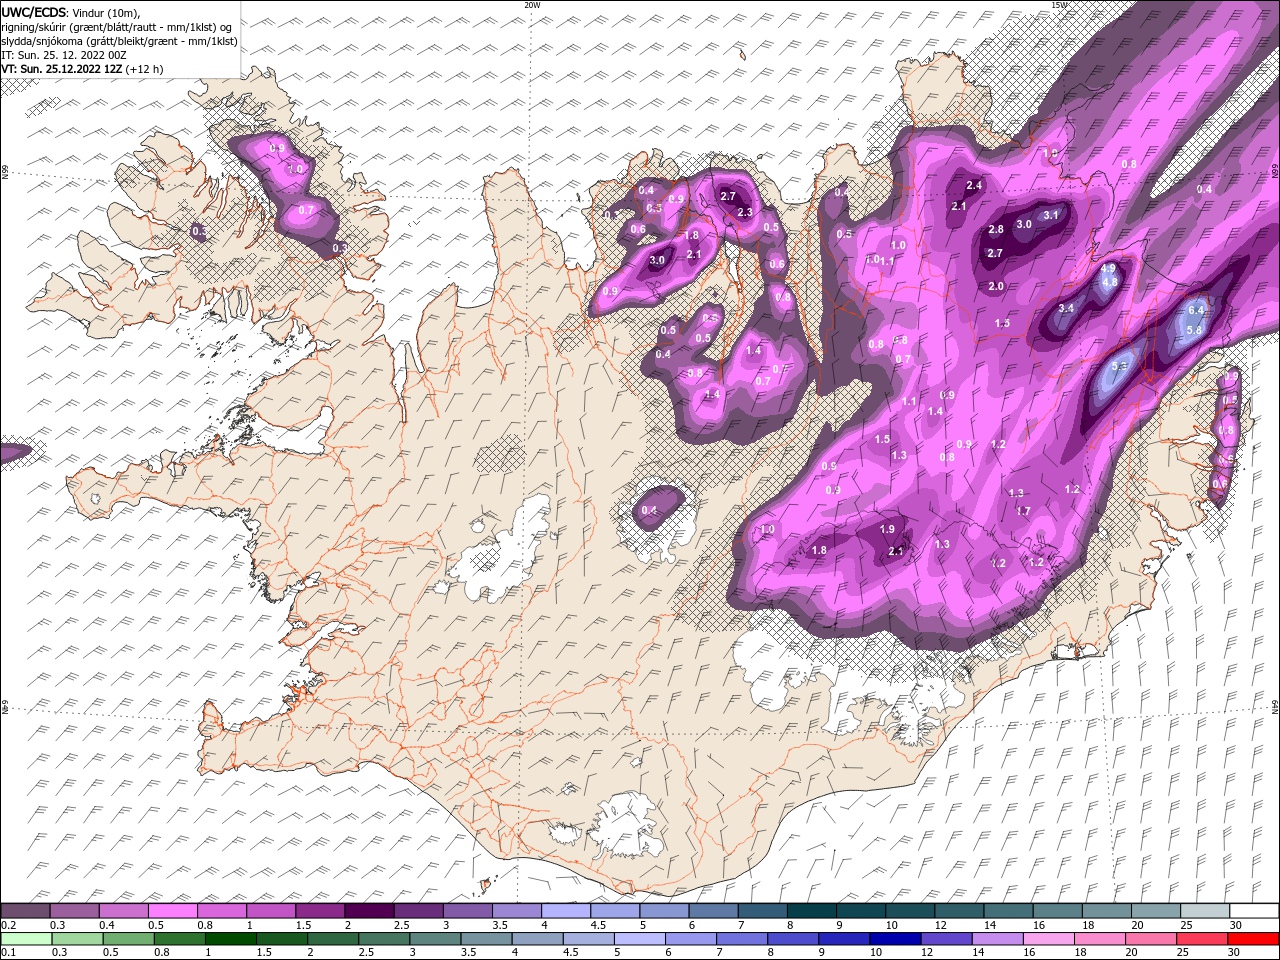This screenshot has width=1280, height=960.
Task: Pick upper legend swatch between 10 and 12
Action: pyautogui.click(x=910, y=911)
